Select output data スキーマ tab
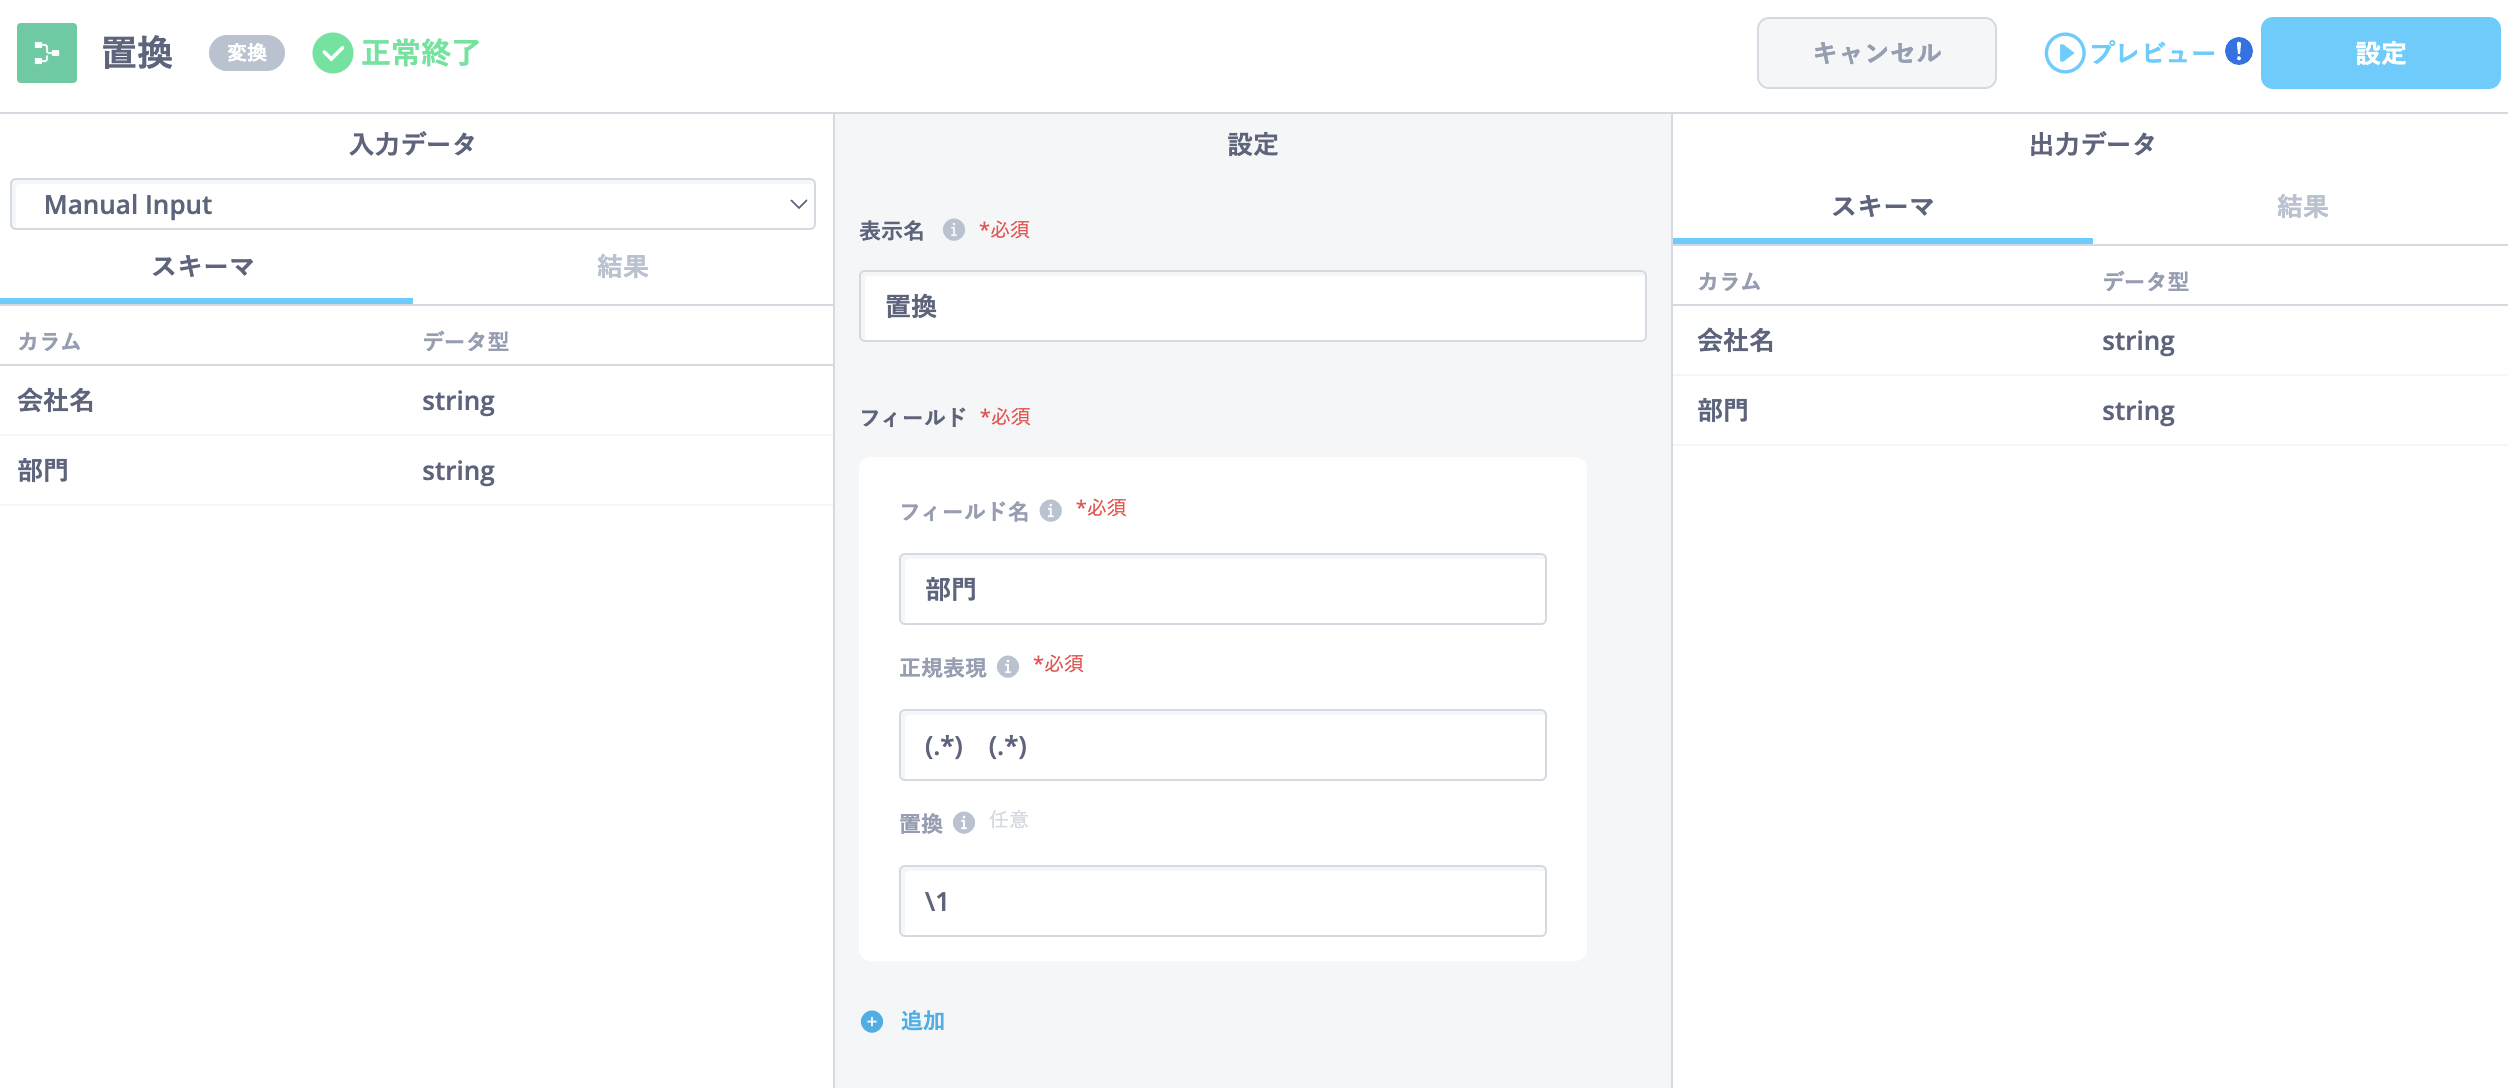Image resolution: width=2508 pixels, height=1088 pixels. coord(1882,206)
